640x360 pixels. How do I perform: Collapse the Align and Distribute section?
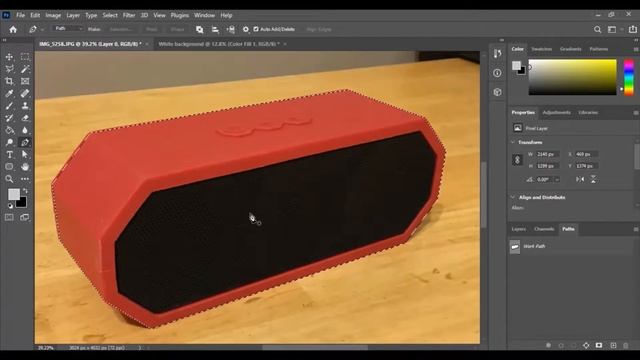(513, 197)
